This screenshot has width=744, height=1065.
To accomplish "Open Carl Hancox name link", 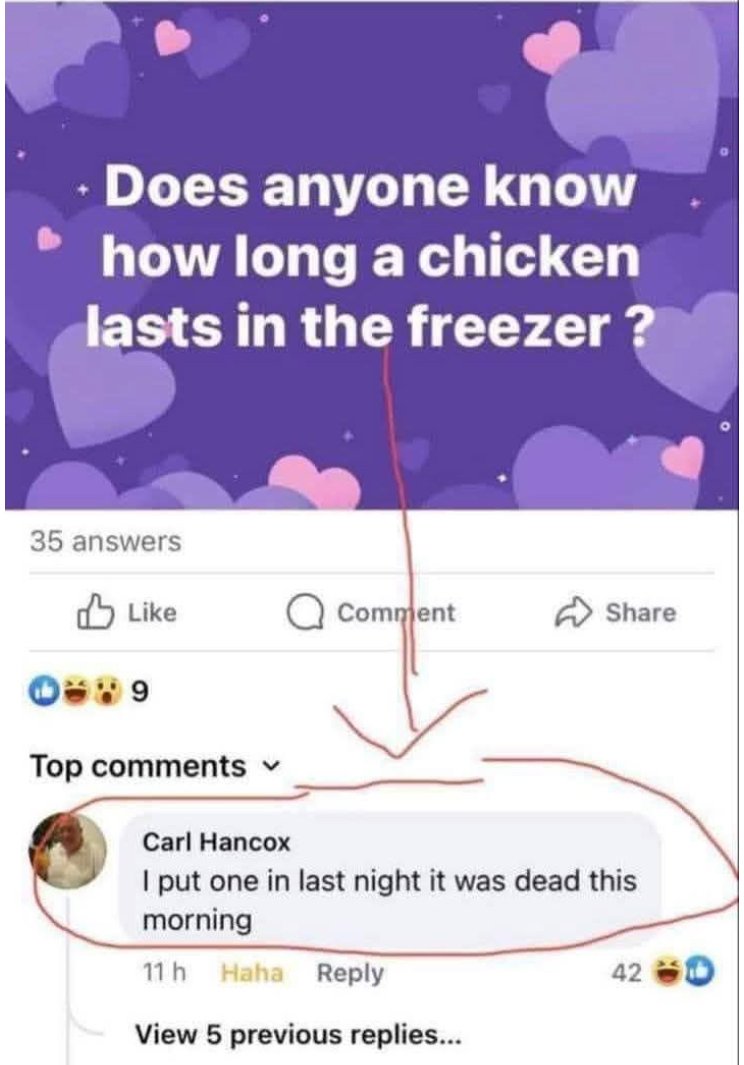I will [216, 842].
